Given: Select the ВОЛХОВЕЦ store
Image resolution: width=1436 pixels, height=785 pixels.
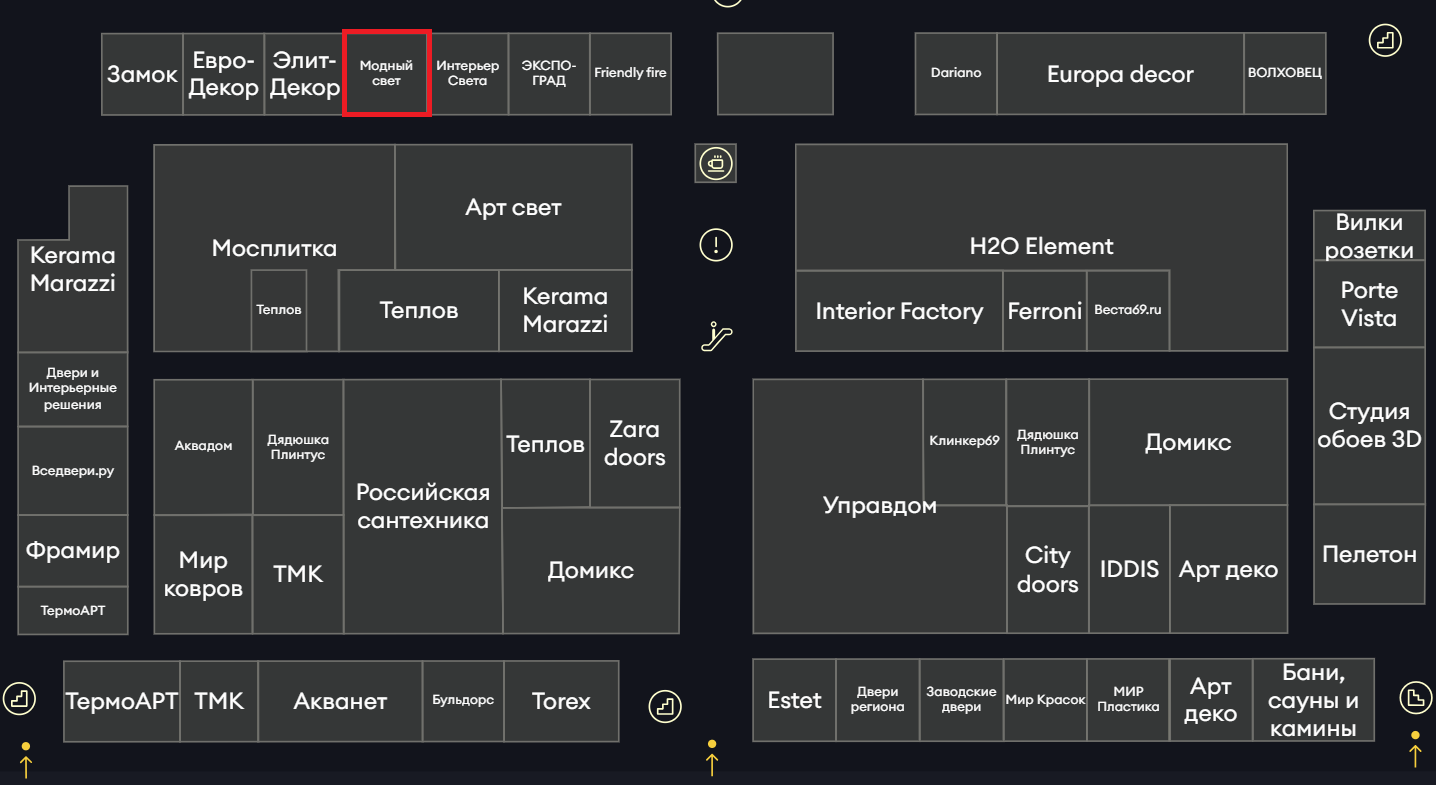Looking at the screenshot, I should [1285, 74].
